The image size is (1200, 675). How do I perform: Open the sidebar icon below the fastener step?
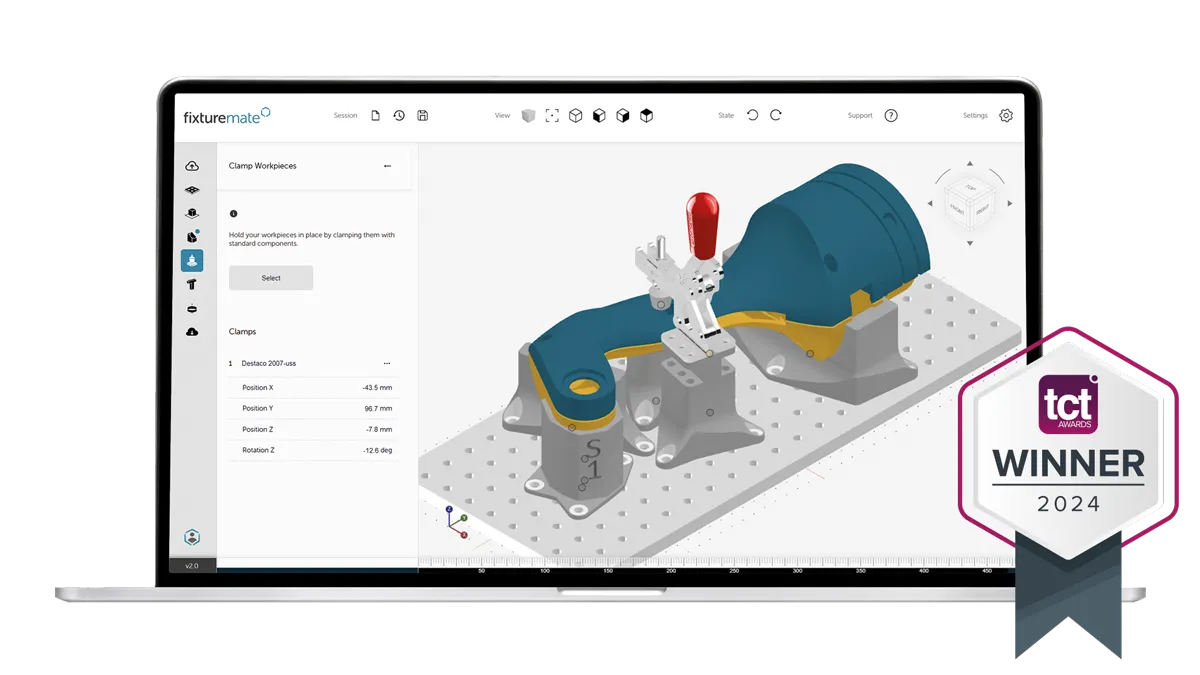click(x=192, y=309)
